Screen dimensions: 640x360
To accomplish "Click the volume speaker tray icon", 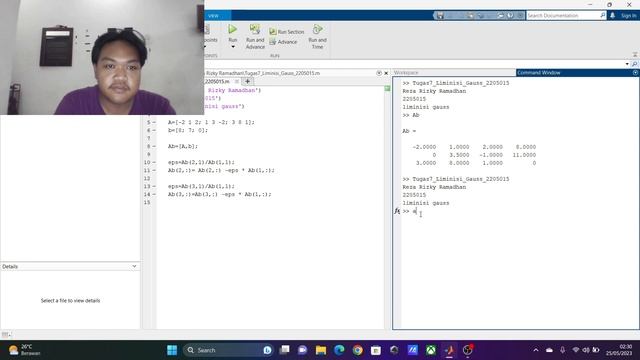I will point(586,350).
